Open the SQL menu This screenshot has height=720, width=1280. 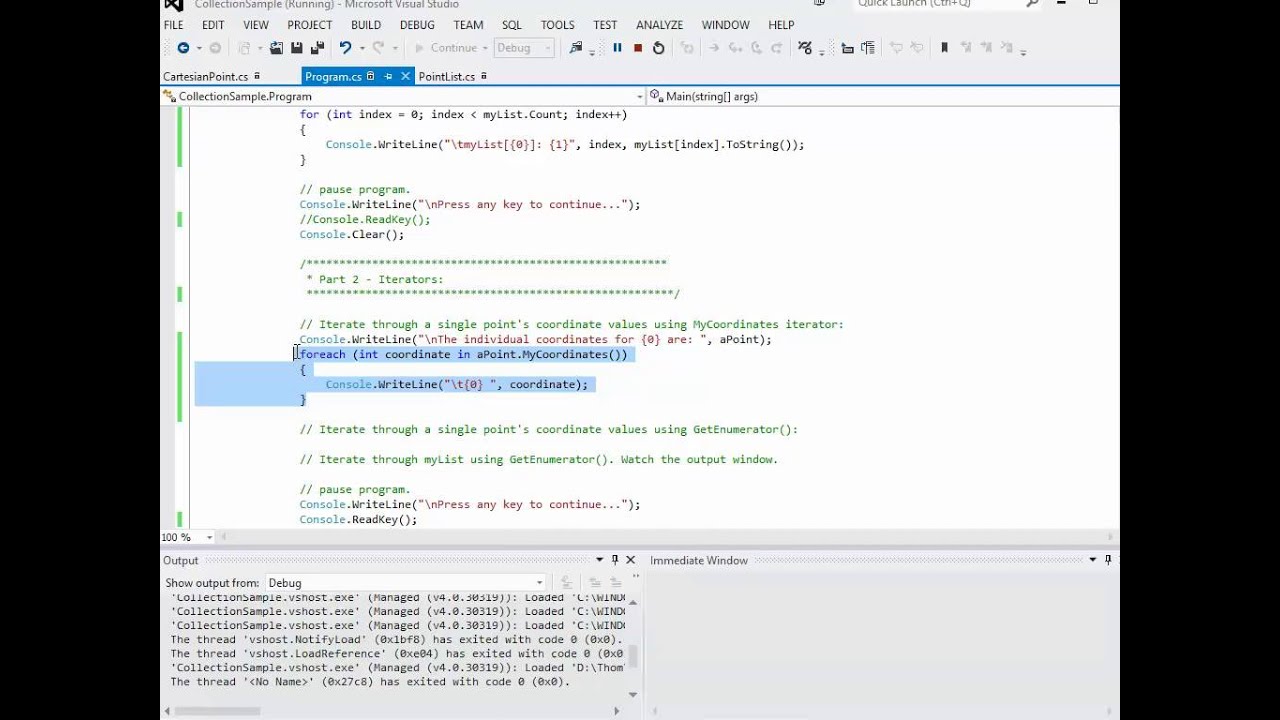tap(512, 25)
